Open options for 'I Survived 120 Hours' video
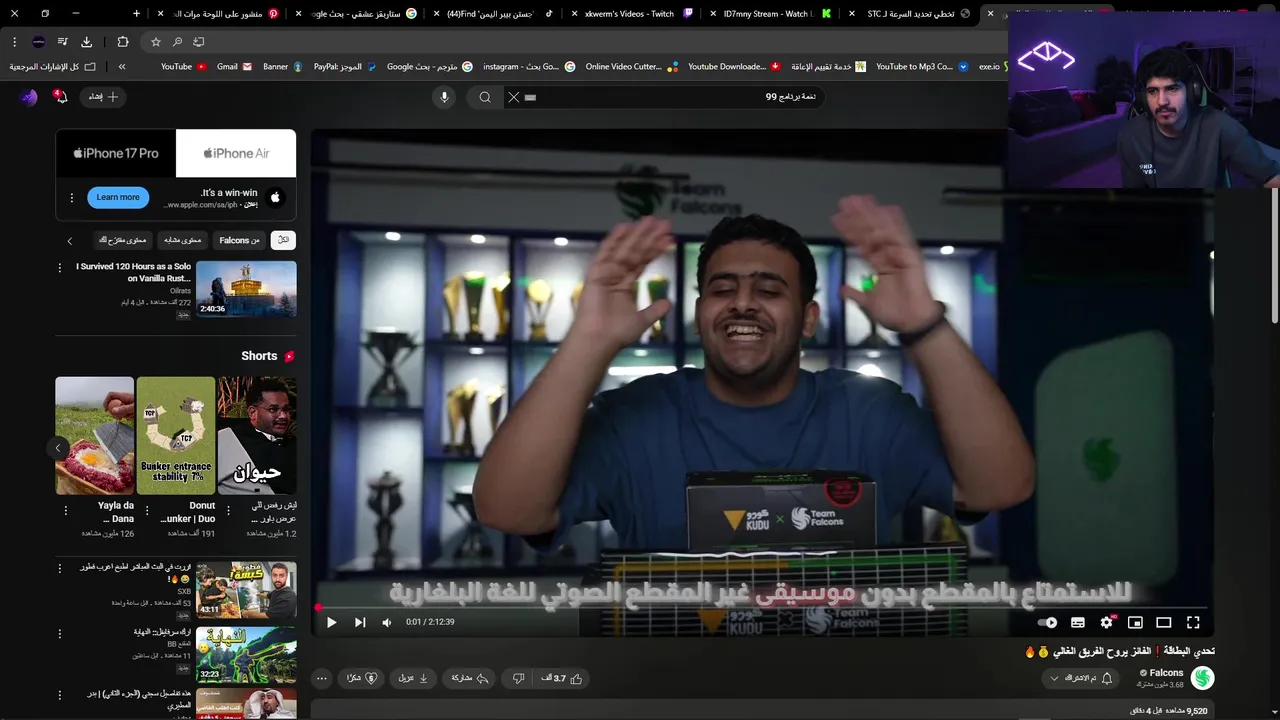Image resolution: width=1280 pixels, height=720 pixels. pyautogui.click(x=60, y=268)
